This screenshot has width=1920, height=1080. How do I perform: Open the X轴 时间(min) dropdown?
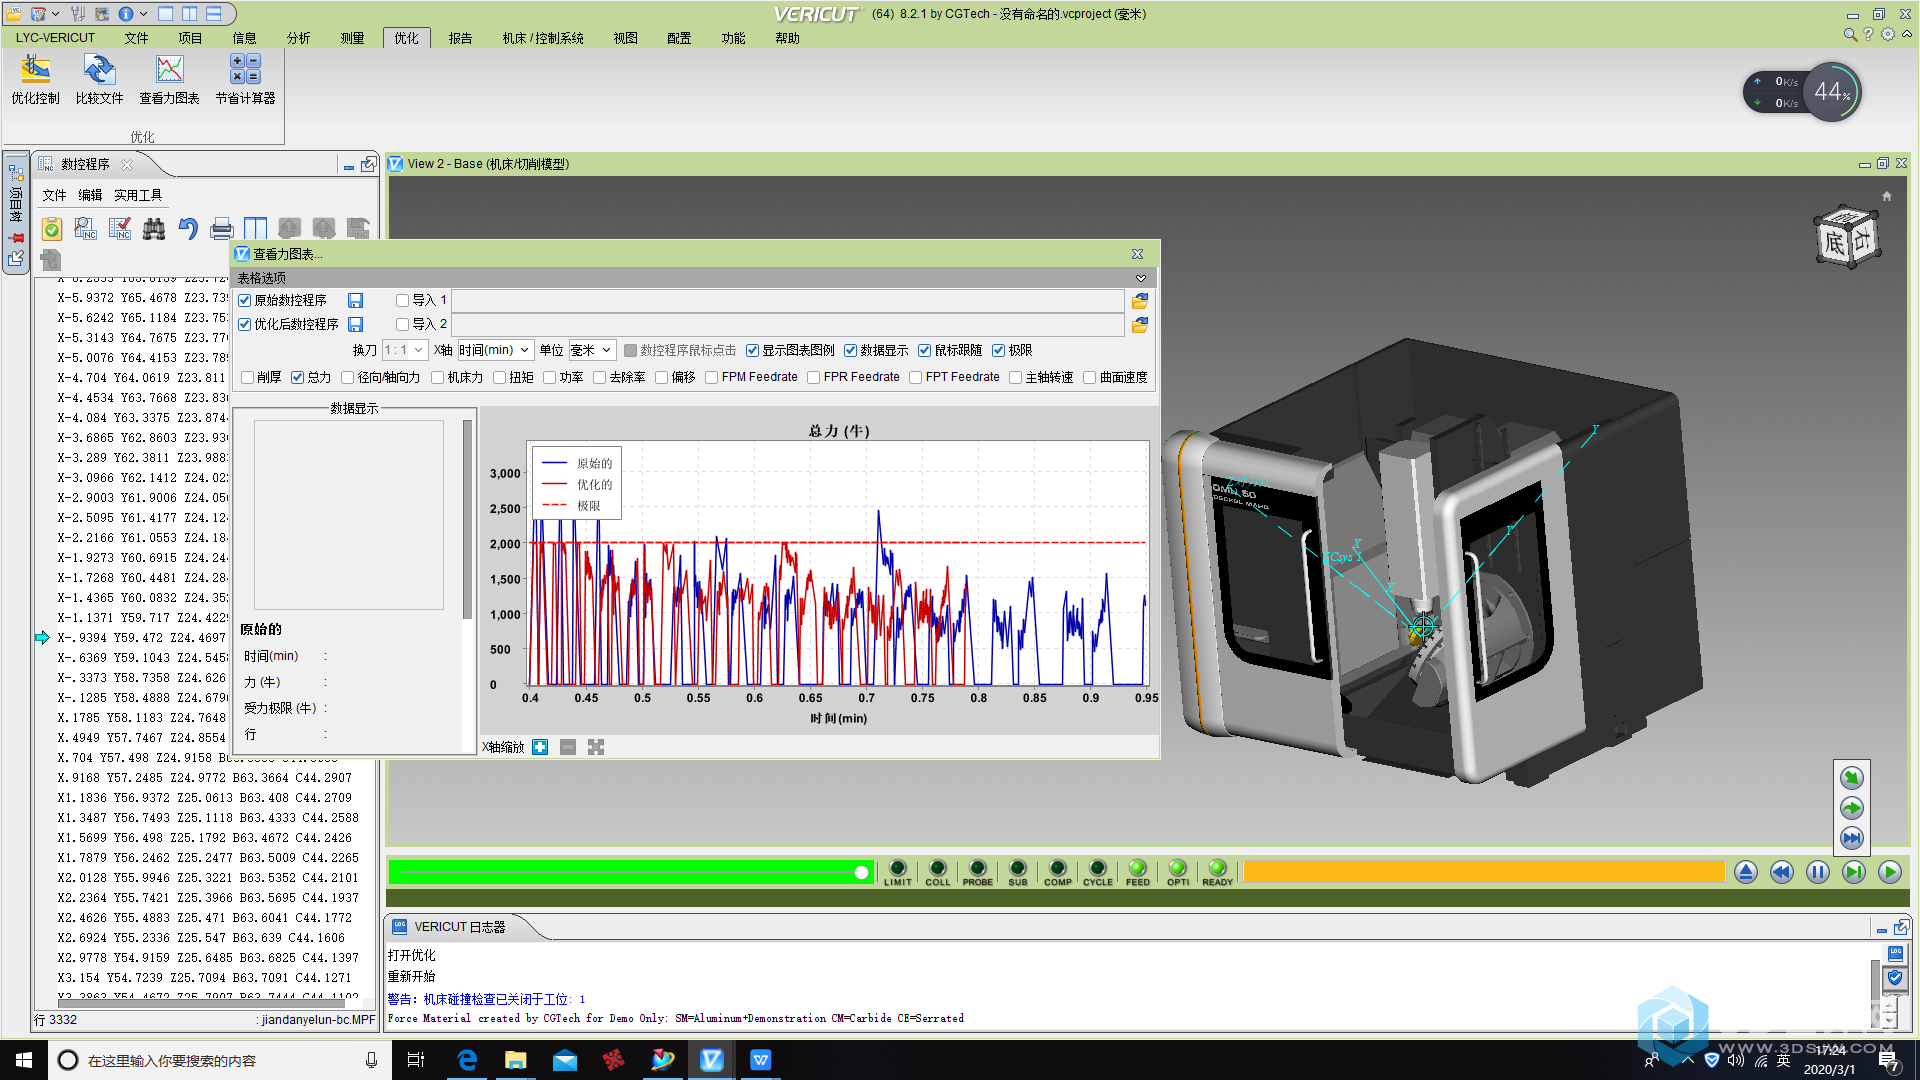pyautogui.click(x=495, y=350)
